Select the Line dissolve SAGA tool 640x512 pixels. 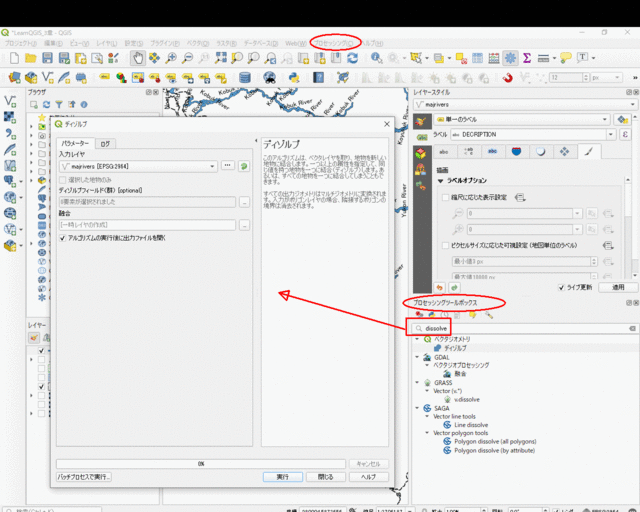[471, 425]
